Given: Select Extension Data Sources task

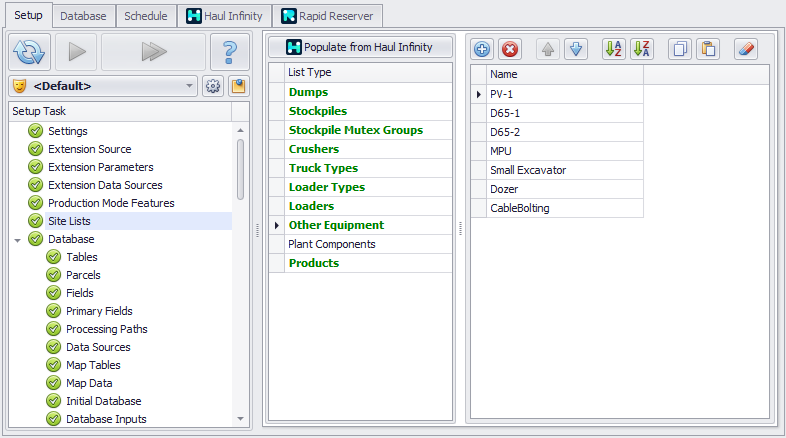Looking at the screenshot, I should (105, 185).
